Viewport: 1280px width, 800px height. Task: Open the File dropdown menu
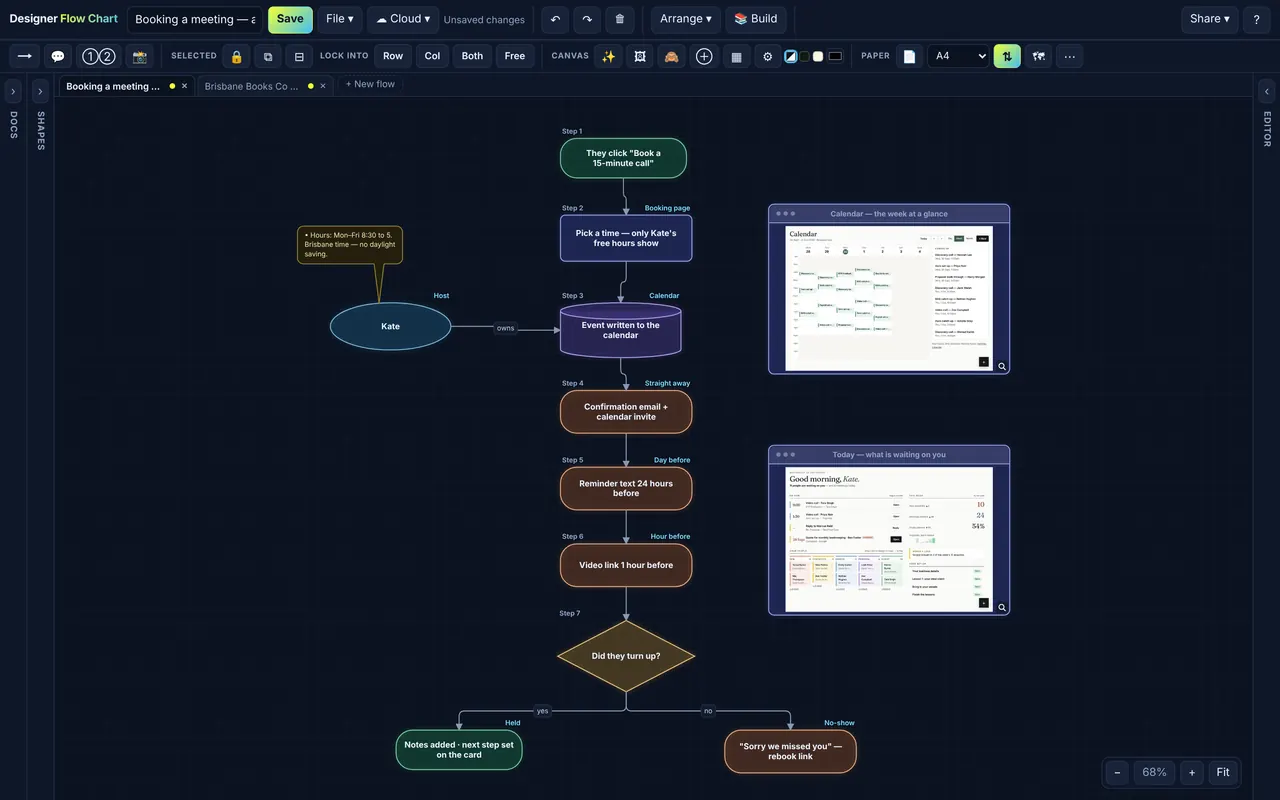[340, 19]
